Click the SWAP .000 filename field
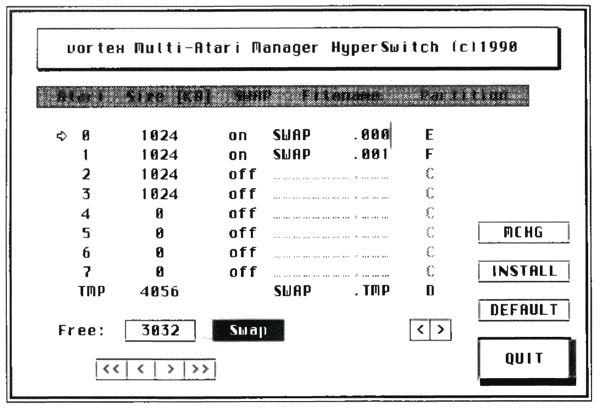 tap(330, 133)
